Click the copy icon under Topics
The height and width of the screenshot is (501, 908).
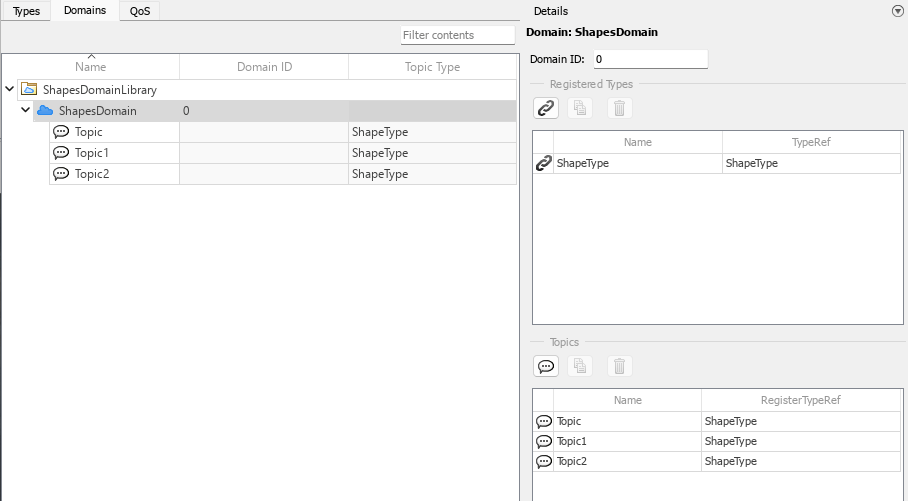[x=580, y=366]
